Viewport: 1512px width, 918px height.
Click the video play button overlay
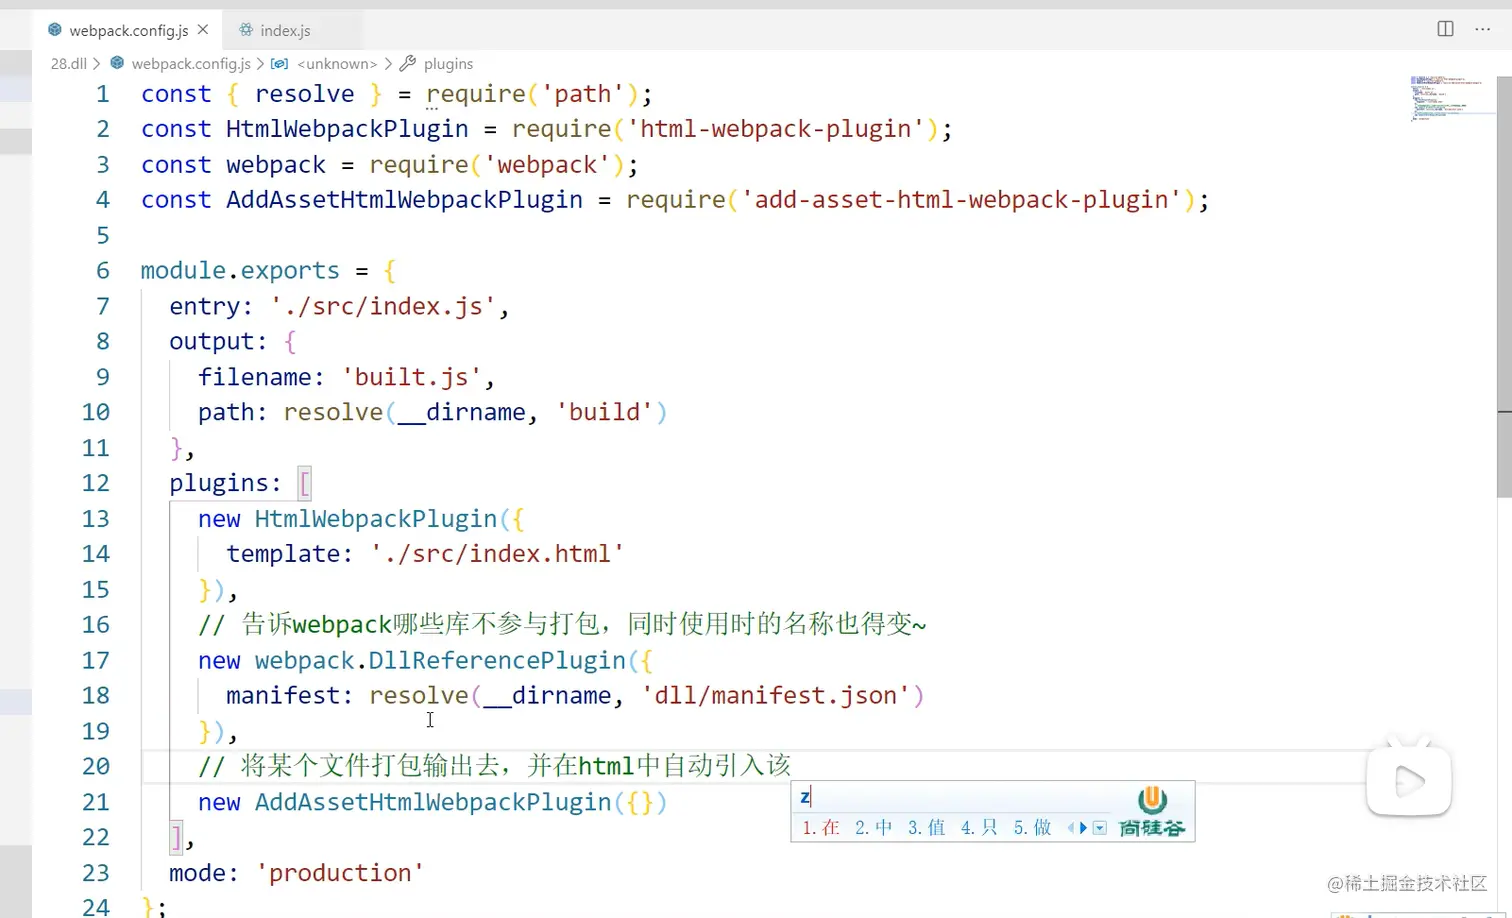click(x=1409, y=781)
